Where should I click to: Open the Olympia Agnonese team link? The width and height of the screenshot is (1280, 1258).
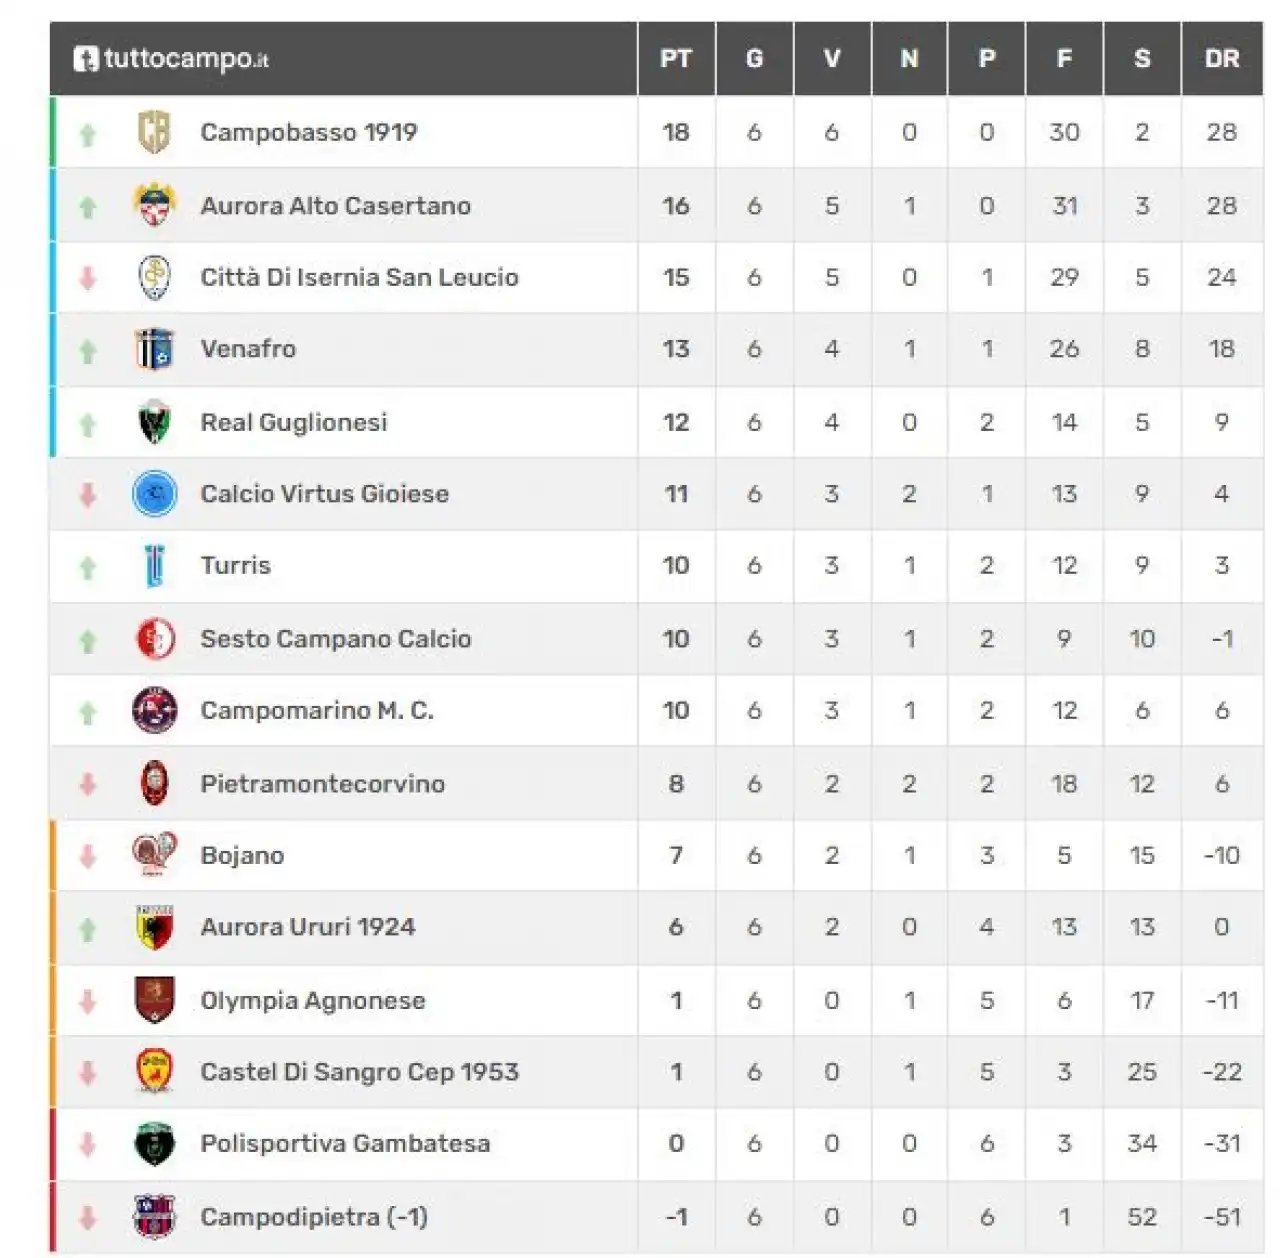click(x=312, y=1000)
